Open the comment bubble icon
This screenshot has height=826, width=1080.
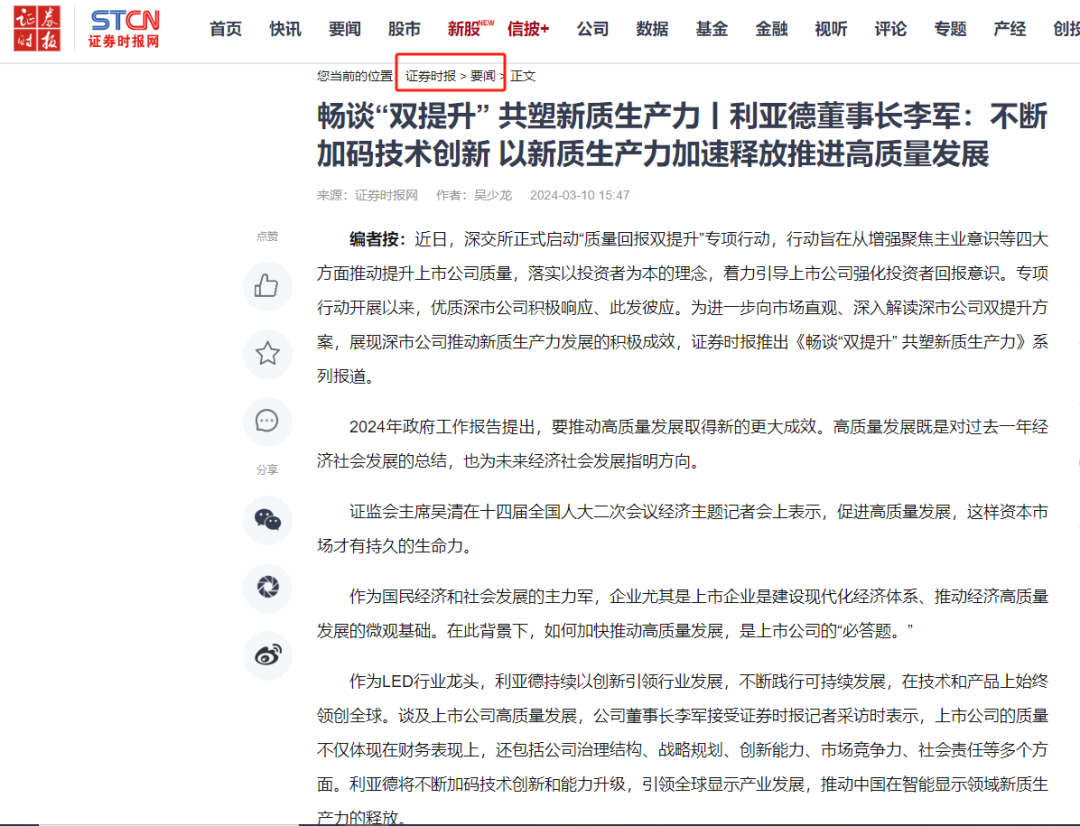pyautogui.click(x=267, y=421)
